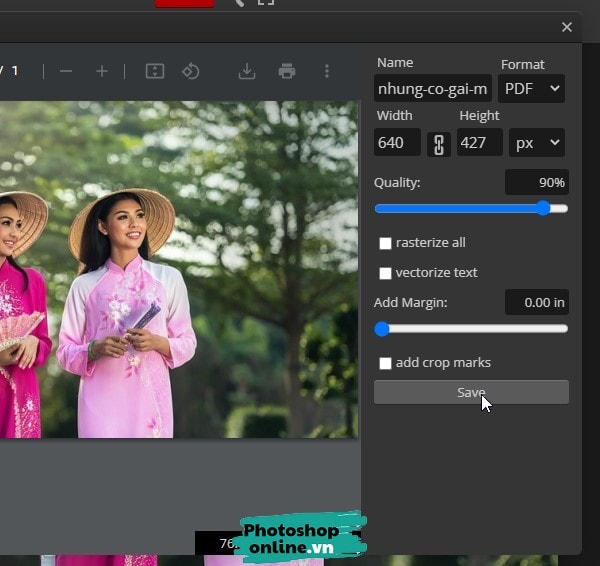The height and width of the screenshot is (566, 600).
Task: Click the download PDF icon
Action: pos(247,71)
